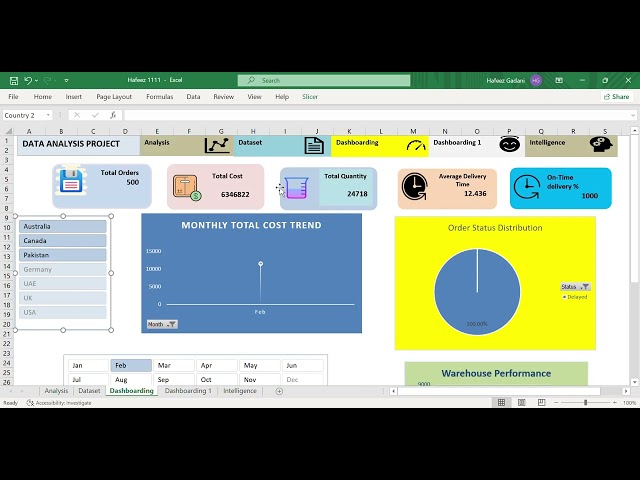This screenshot has width=640, height=480.
Task: Click the HG user account avatar
Action: tap(536, 80)
